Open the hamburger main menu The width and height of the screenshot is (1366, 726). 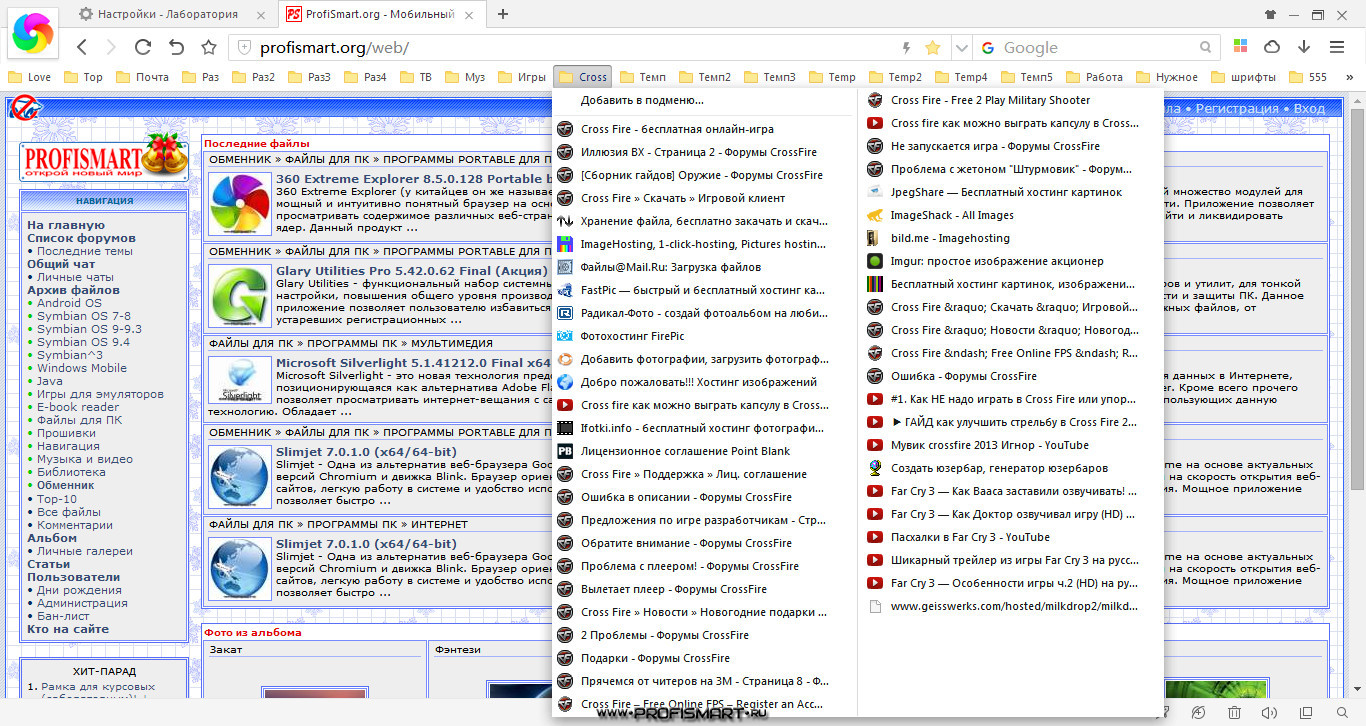click(x=1337, y=47)
